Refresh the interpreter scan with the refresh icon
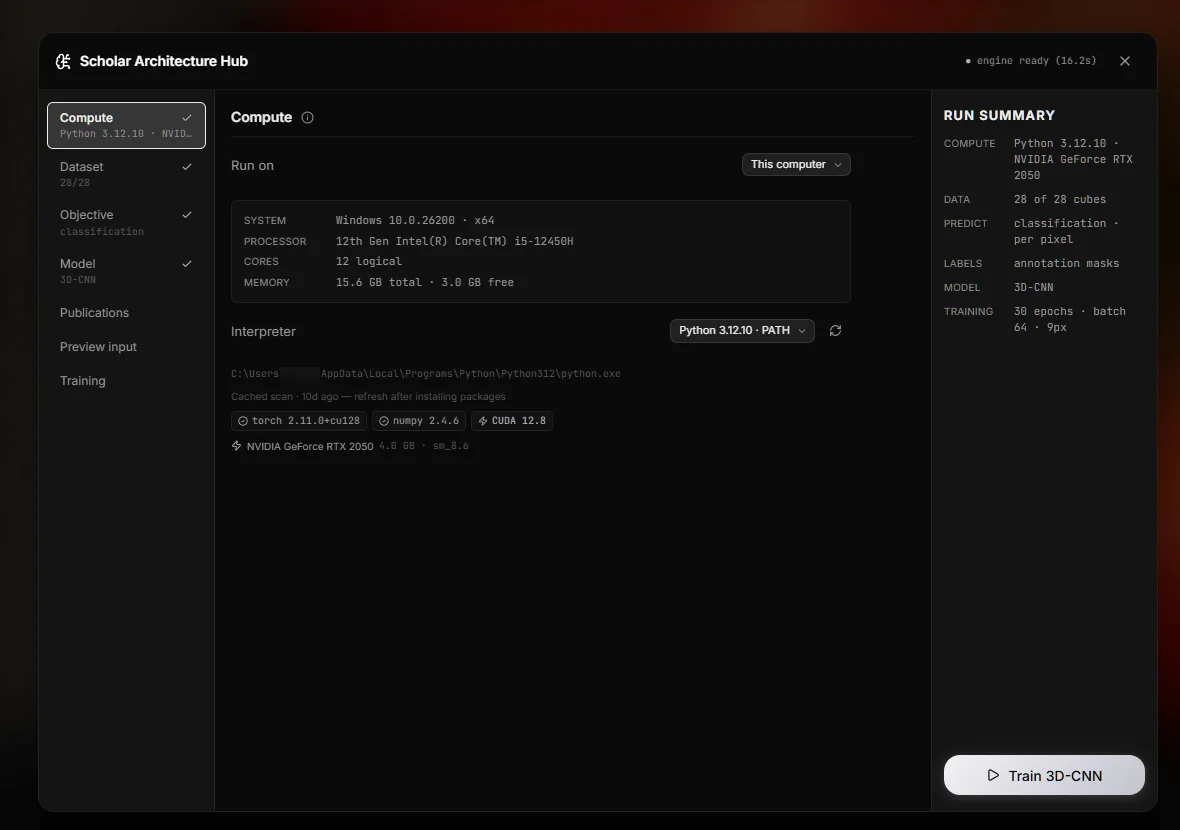This screenshot has width=1180, height=830. [x=835, y=330]
